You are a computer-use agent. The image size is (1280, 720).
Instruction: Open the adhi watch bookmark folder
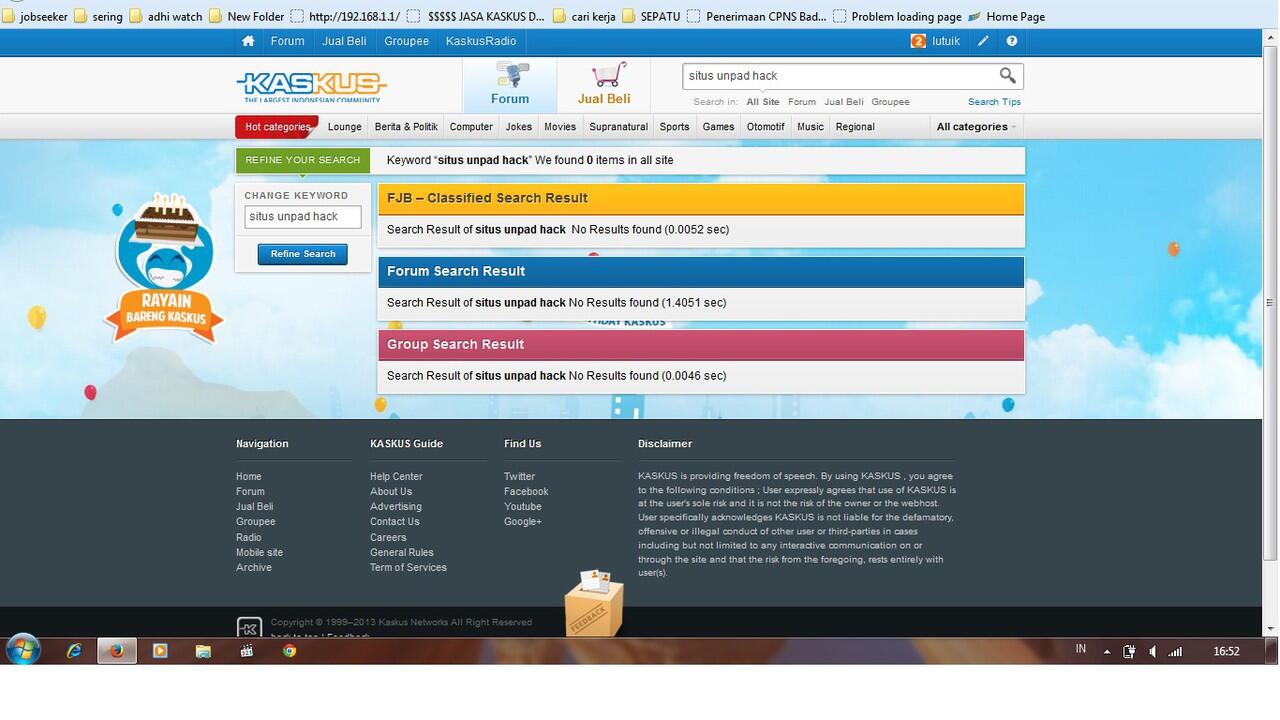165,16
